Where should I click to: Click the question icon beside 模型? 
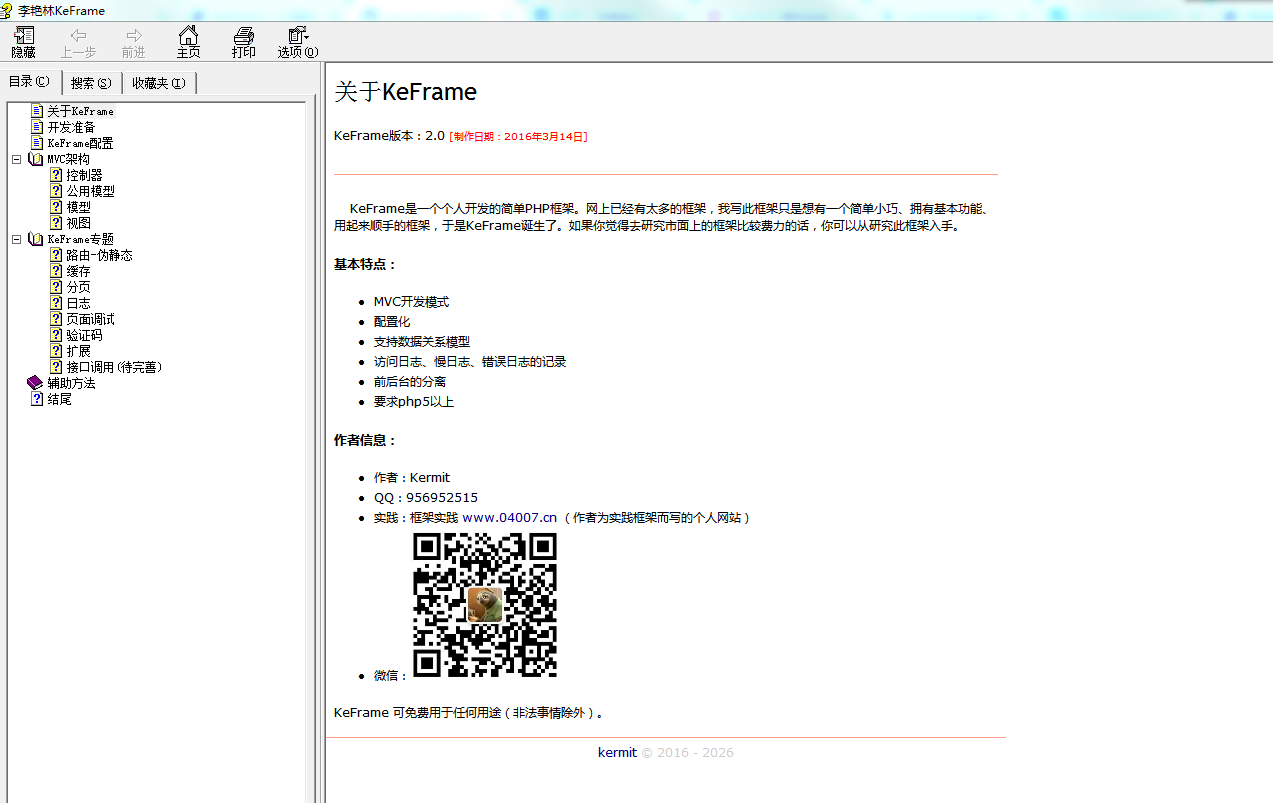(56, 207)
